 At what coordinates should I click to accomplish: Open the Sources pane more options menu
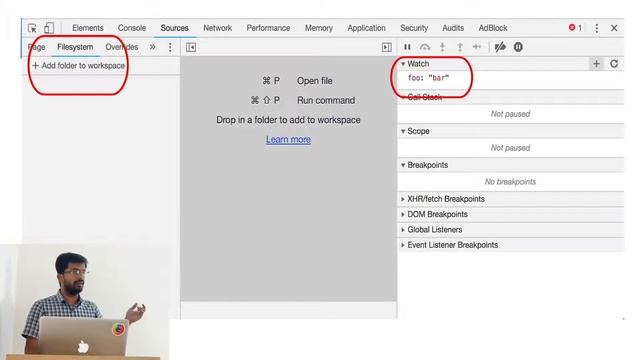pos(170,47)
